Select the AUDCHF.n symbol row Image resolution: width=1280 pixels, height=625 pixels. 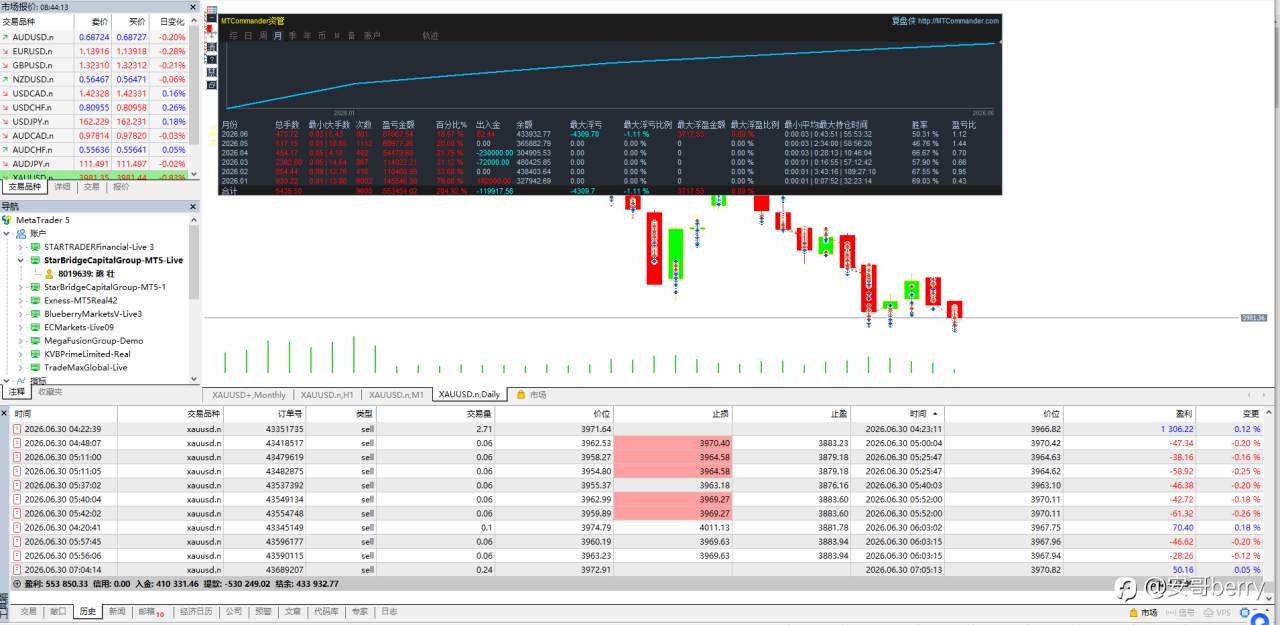pos(95,149)
